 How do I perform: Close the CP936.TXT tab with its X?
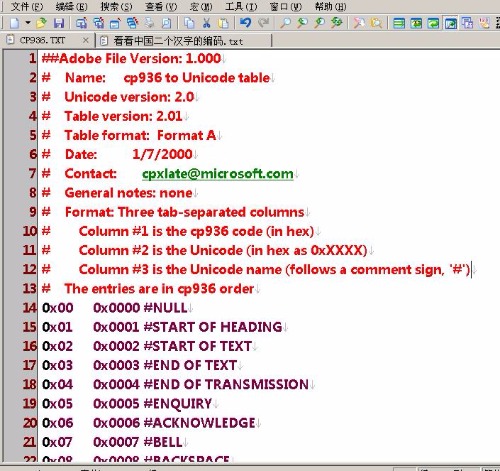[x=86, y=40]
